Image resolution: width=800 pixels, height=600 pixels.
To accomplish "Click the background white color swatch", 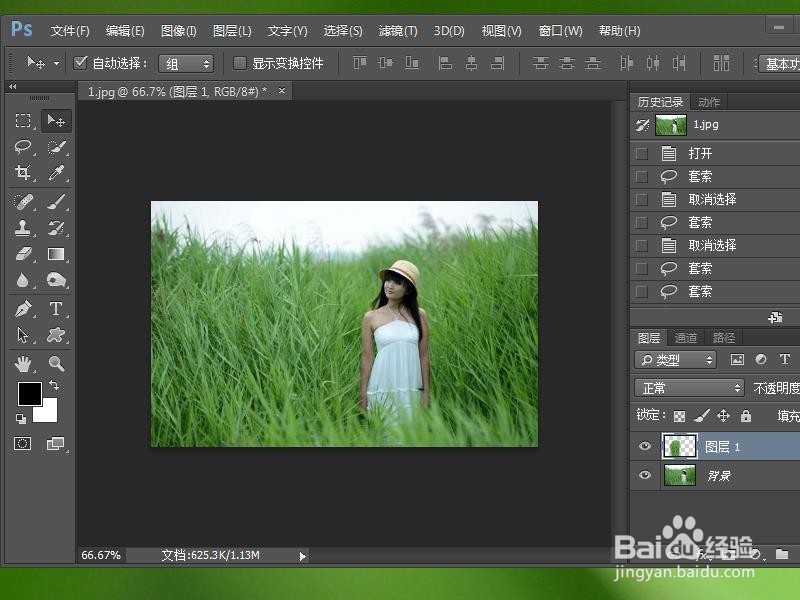I will 48,413.
